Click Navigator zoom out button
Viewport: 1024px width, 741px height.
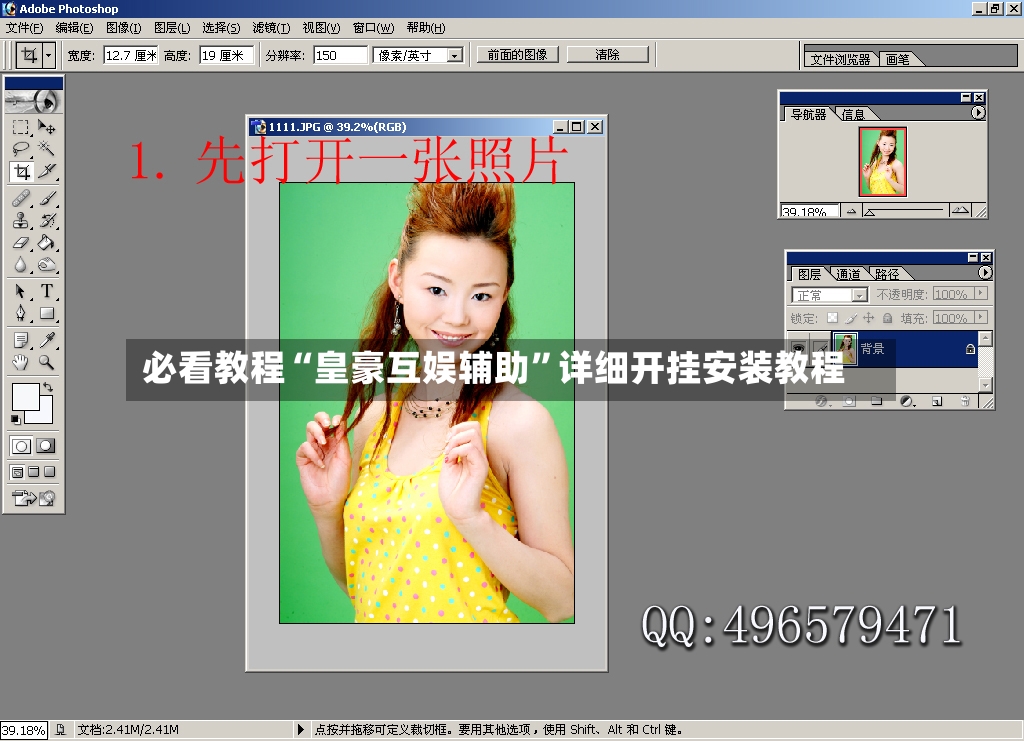(851, 211)
